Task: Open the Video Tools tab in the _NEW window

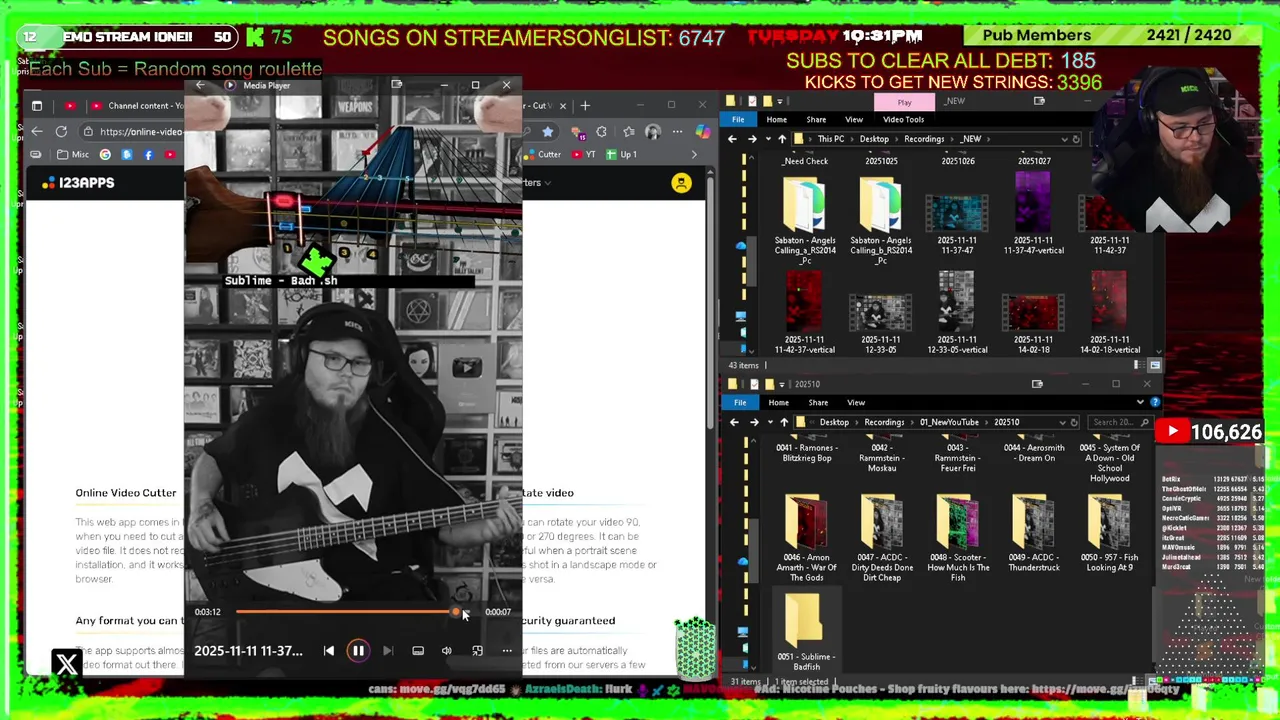Action: click(903, 119)
